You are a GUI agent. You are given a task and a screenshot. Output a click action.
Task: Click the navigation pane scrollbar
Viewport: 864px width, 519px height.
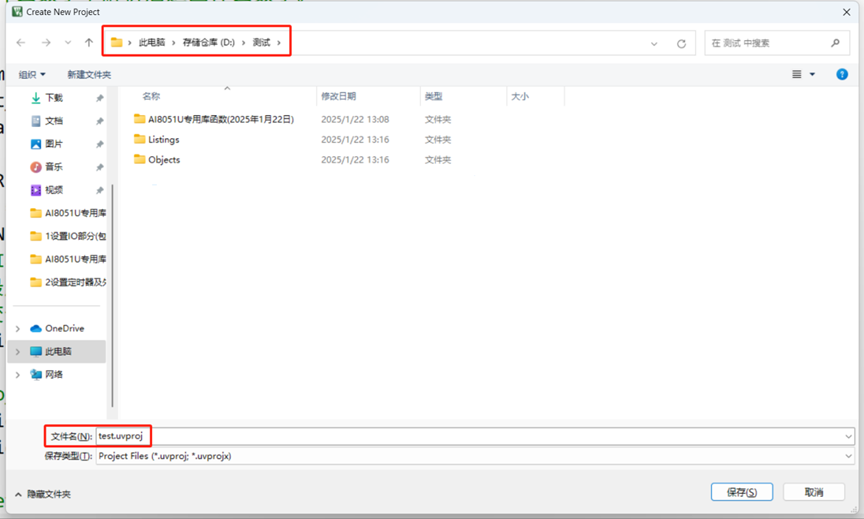112,295
